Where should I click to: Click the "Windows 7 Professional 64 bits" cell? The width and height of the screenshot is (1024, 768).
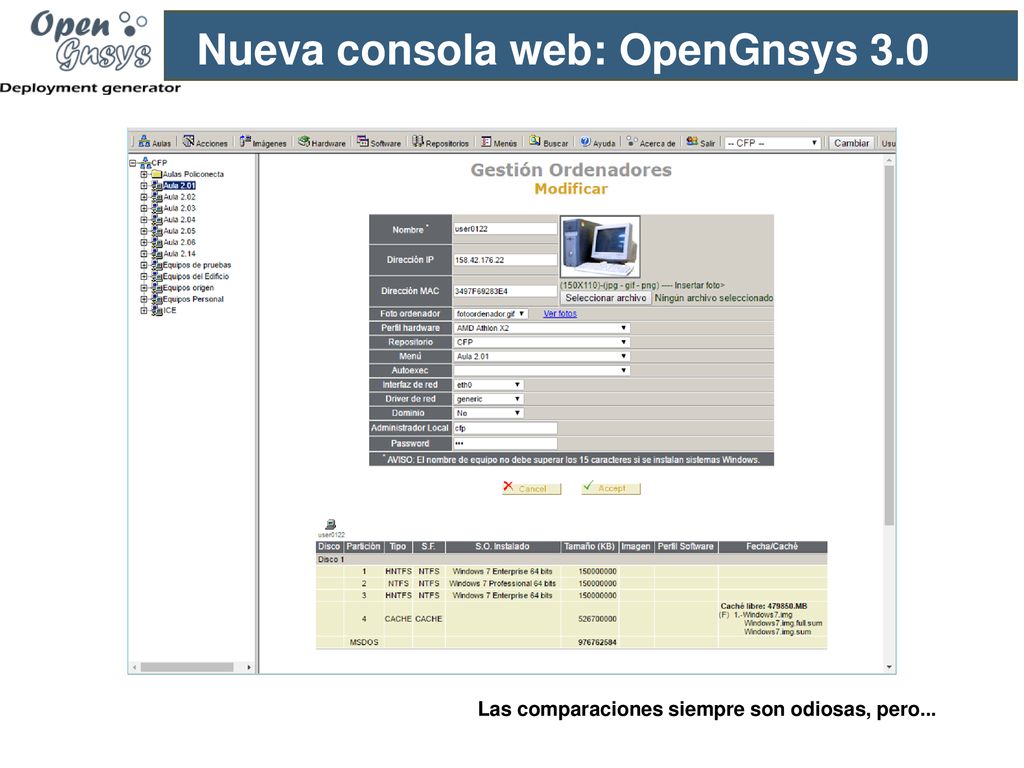(502, 584)
